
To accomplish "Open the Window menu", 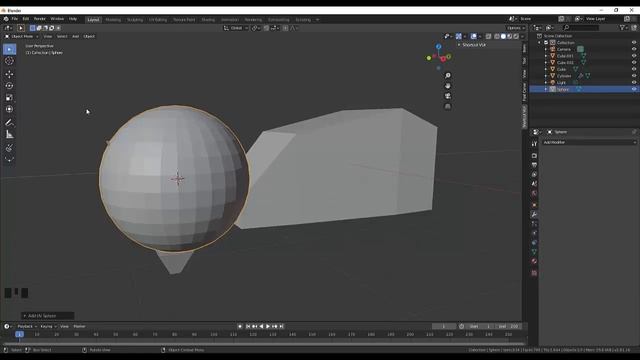I will click(57, 19).
